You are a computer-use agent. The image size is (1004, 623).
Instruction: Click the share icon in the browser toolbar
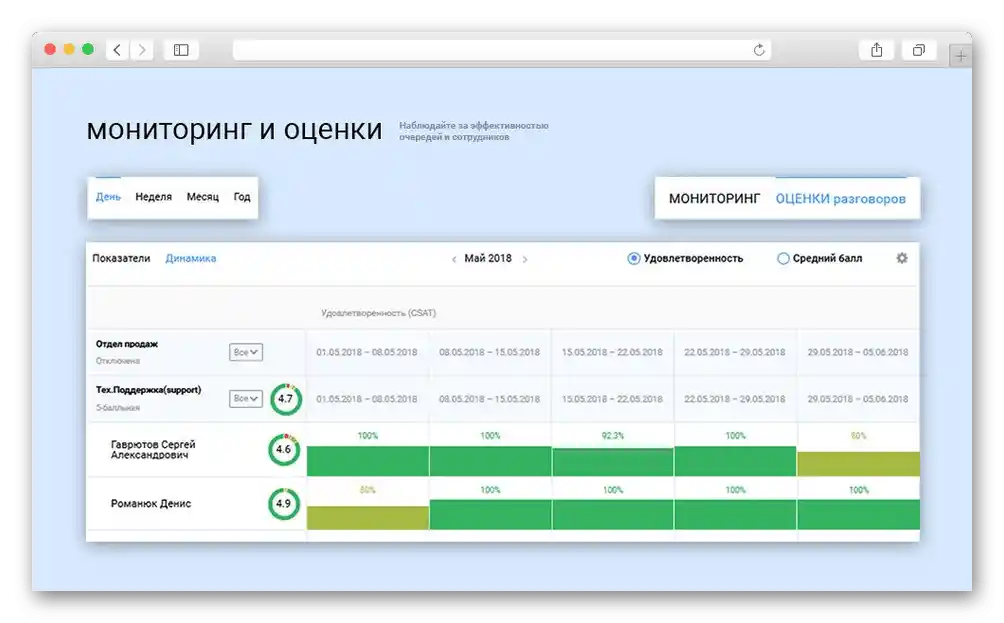pos(877,48)
